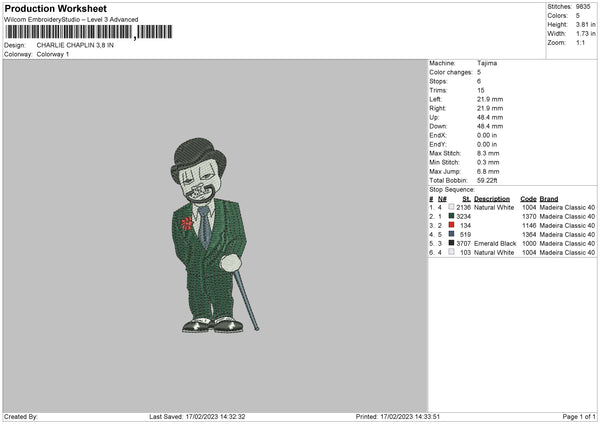Click the stitch count '134' in the table
Image resolution: width=600 pixels, height=424 pixels.
coord(465,226)
